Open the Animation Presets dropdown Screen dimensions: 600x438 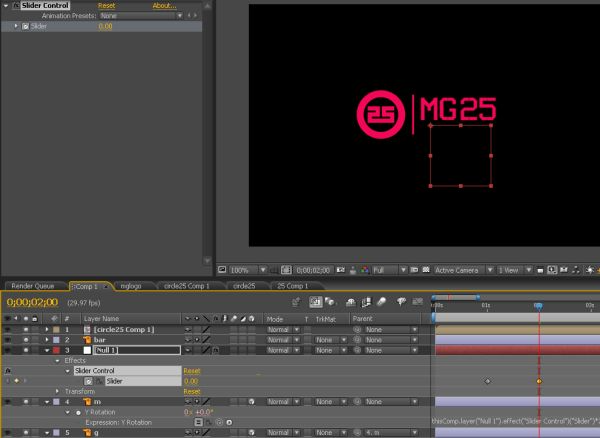tap(141, 16)
